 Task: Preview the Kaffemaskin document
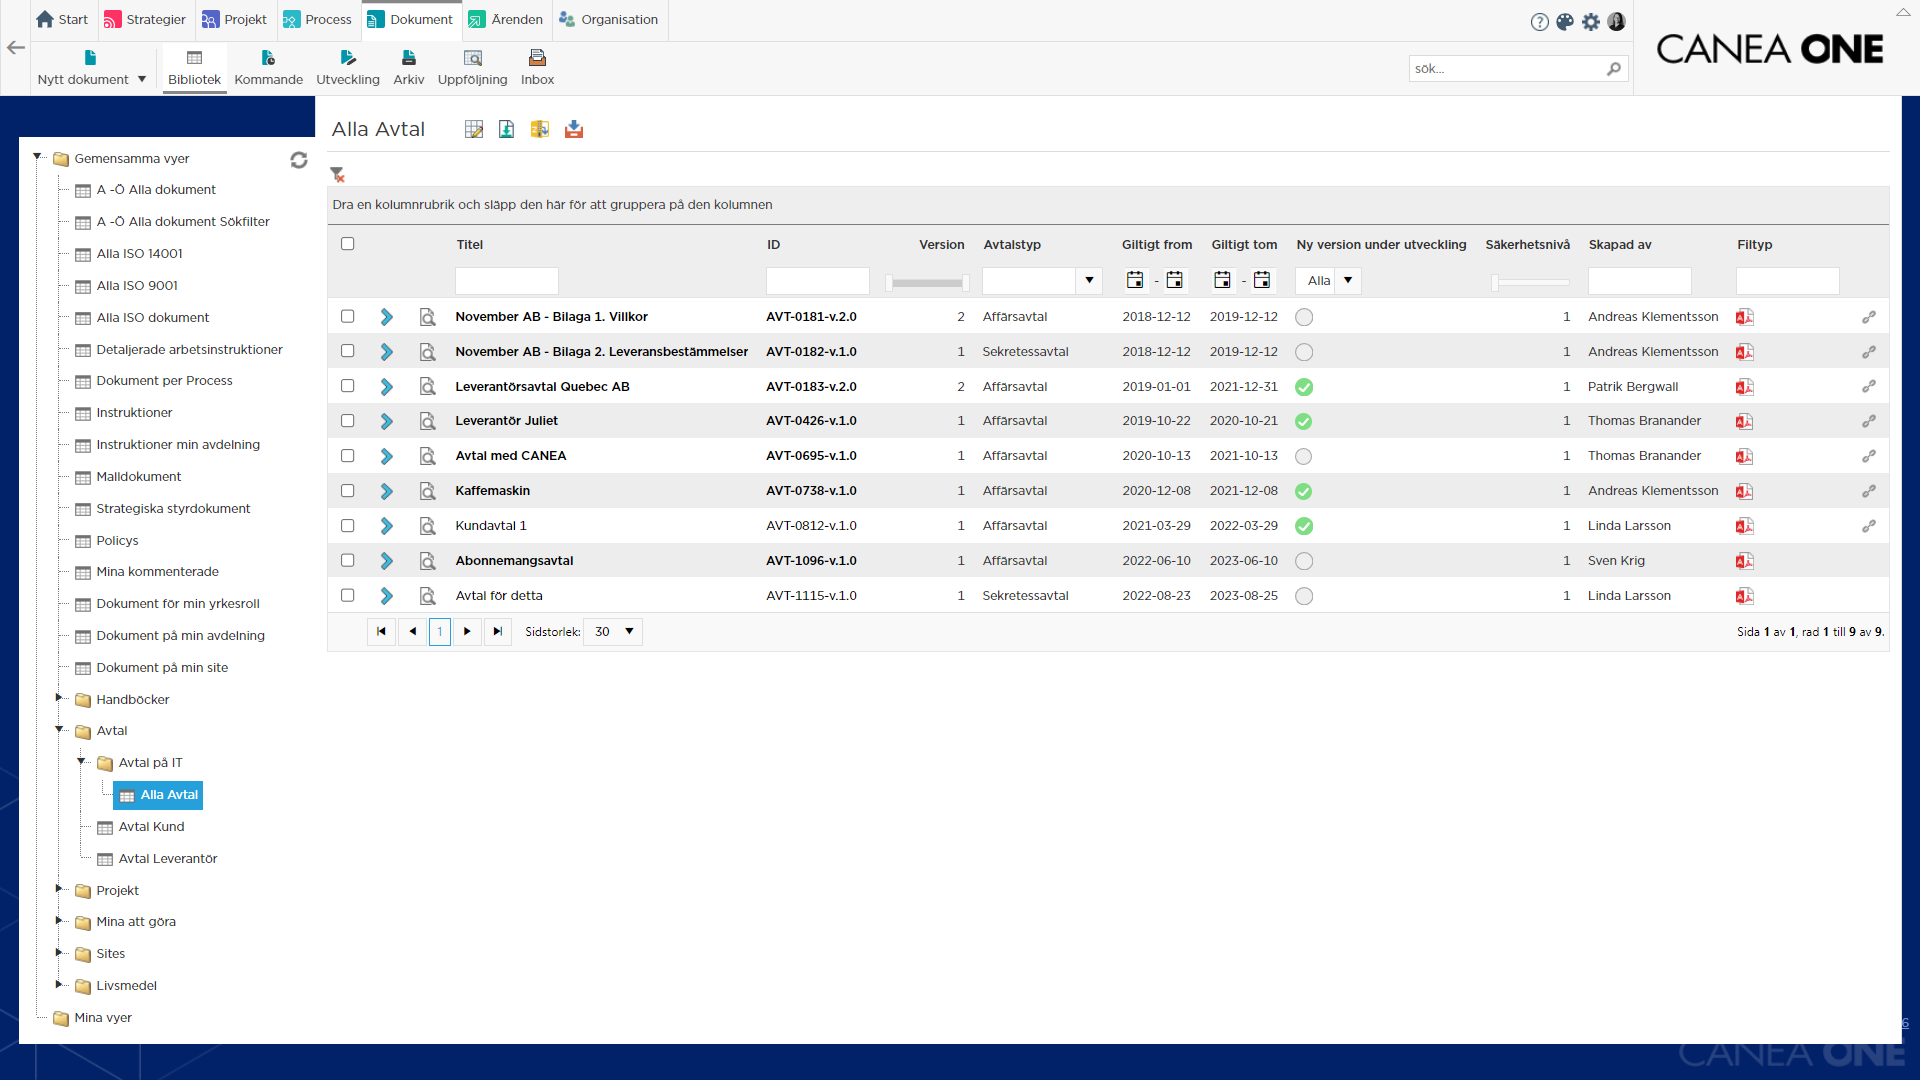pyautogui.click(x=427, y=491)
